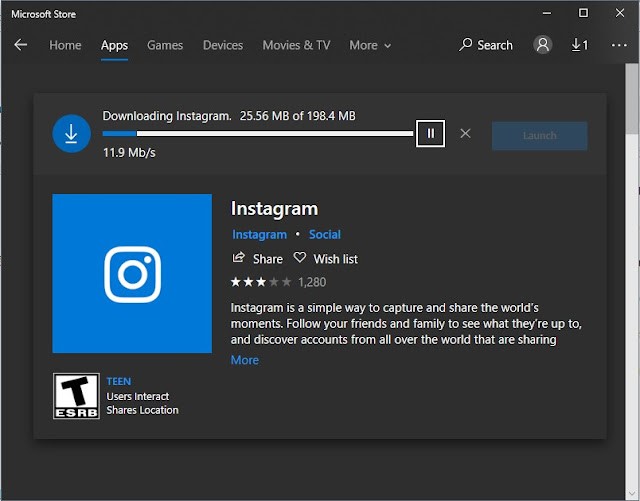Switch to the Games tab

165,45
